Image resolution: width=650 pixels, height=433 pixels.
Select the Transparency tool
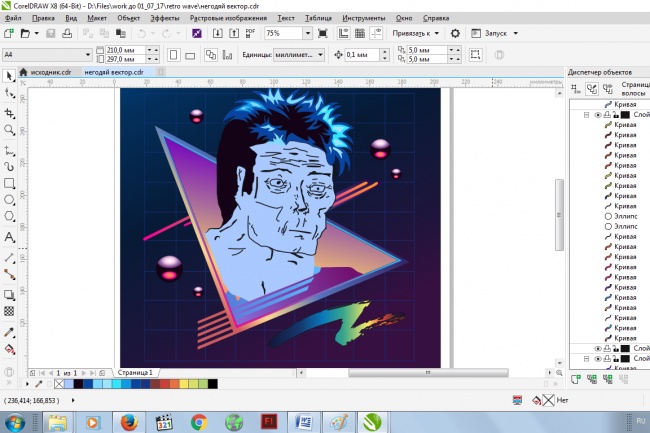tap(9, 311)
